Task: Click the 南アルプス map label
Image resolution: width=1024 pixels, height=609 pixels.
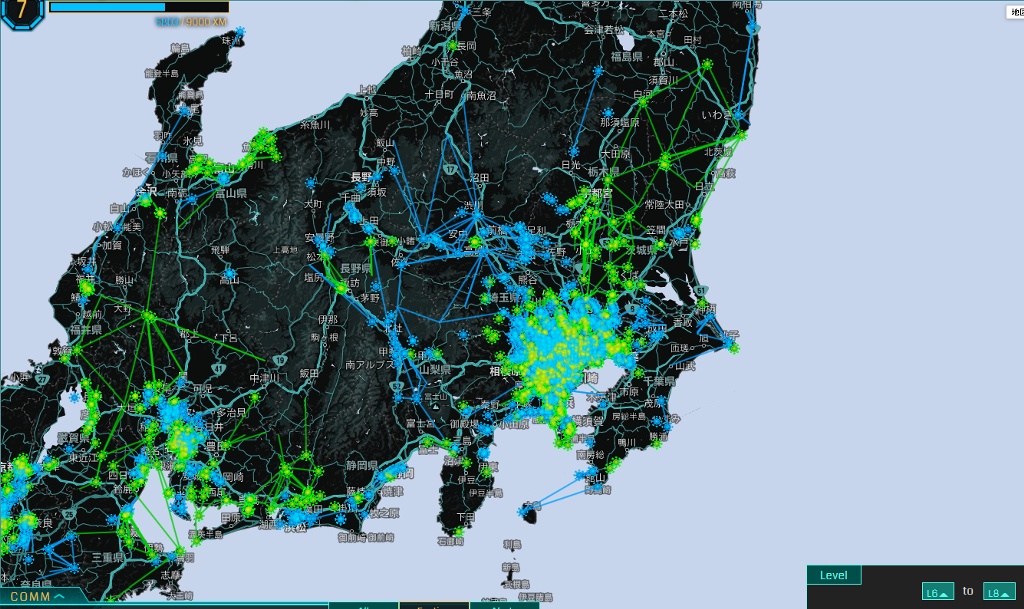Action: [x=370, y=365]
